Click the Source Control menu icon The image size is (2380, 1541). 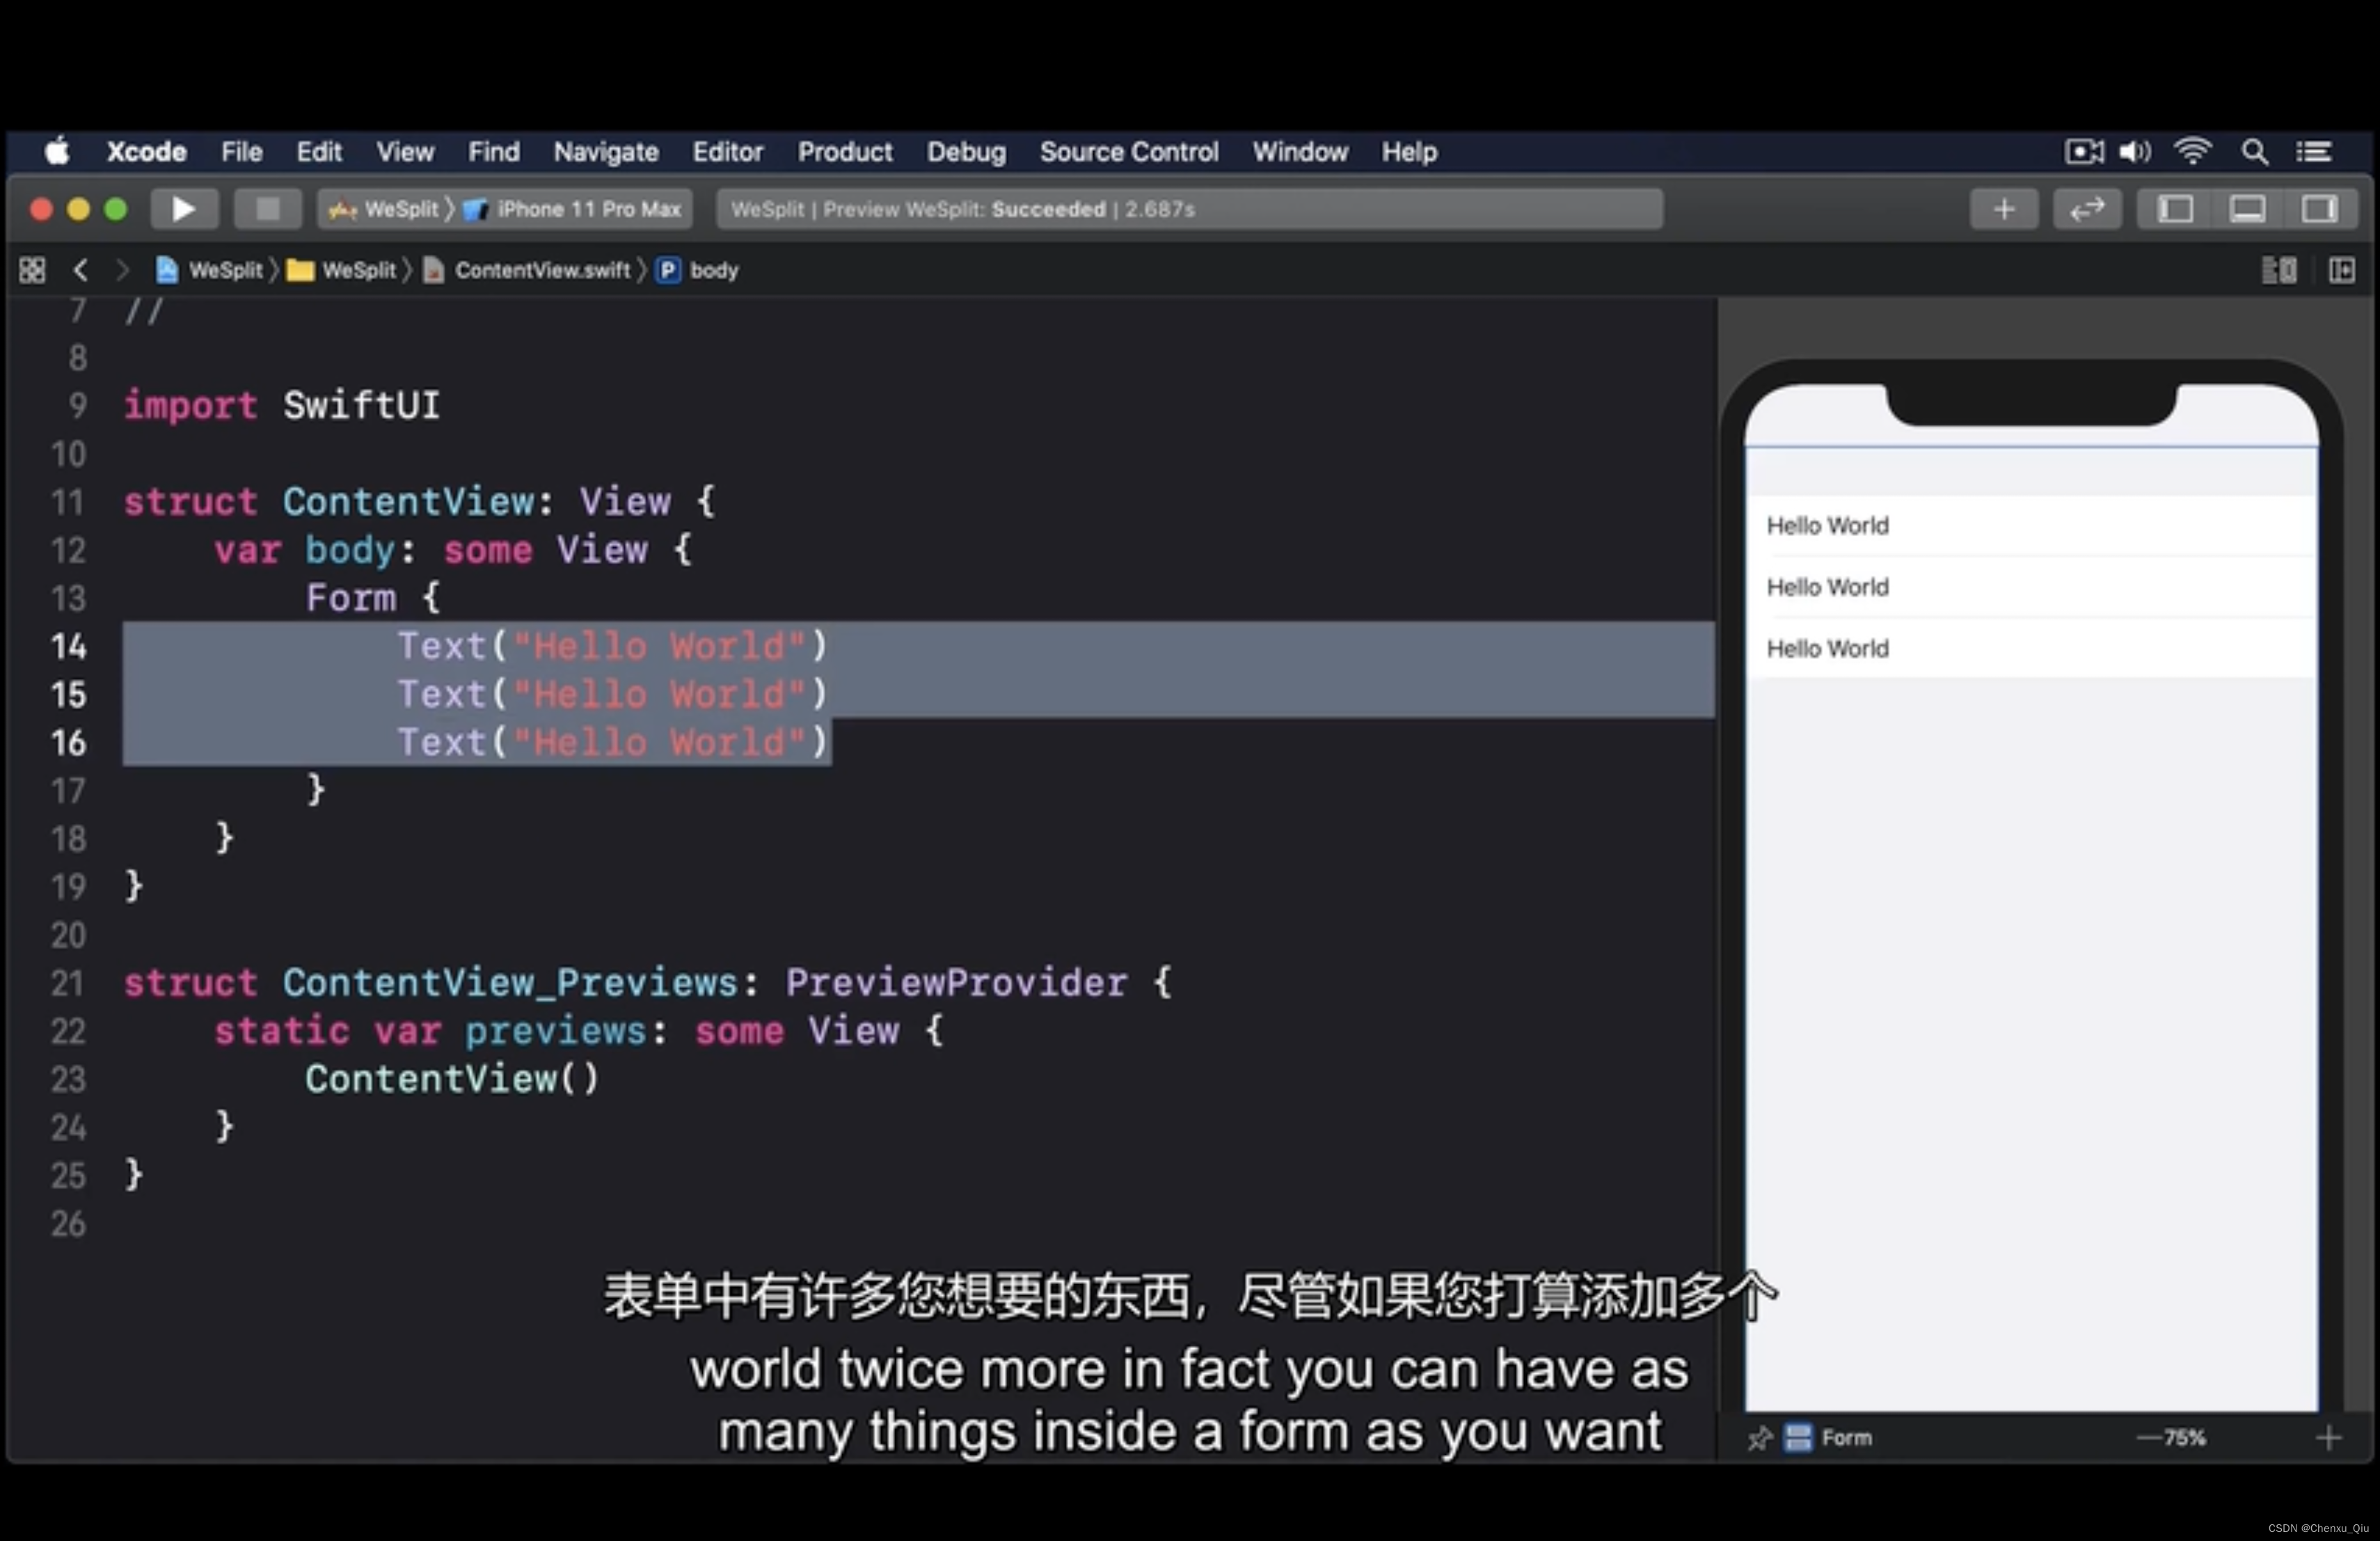(x=1129, y=151)
